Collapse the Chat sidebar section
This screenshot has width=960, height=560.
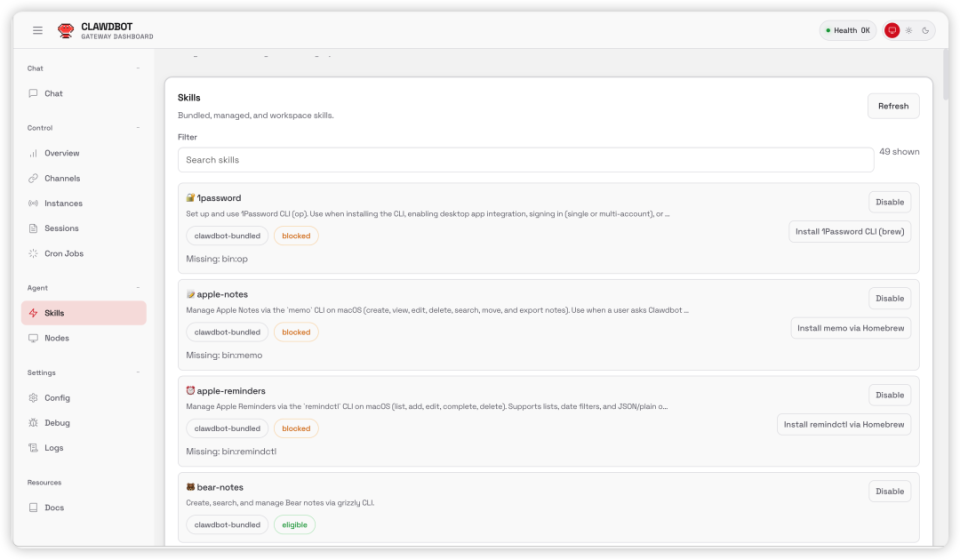click(x=138, y=69)
